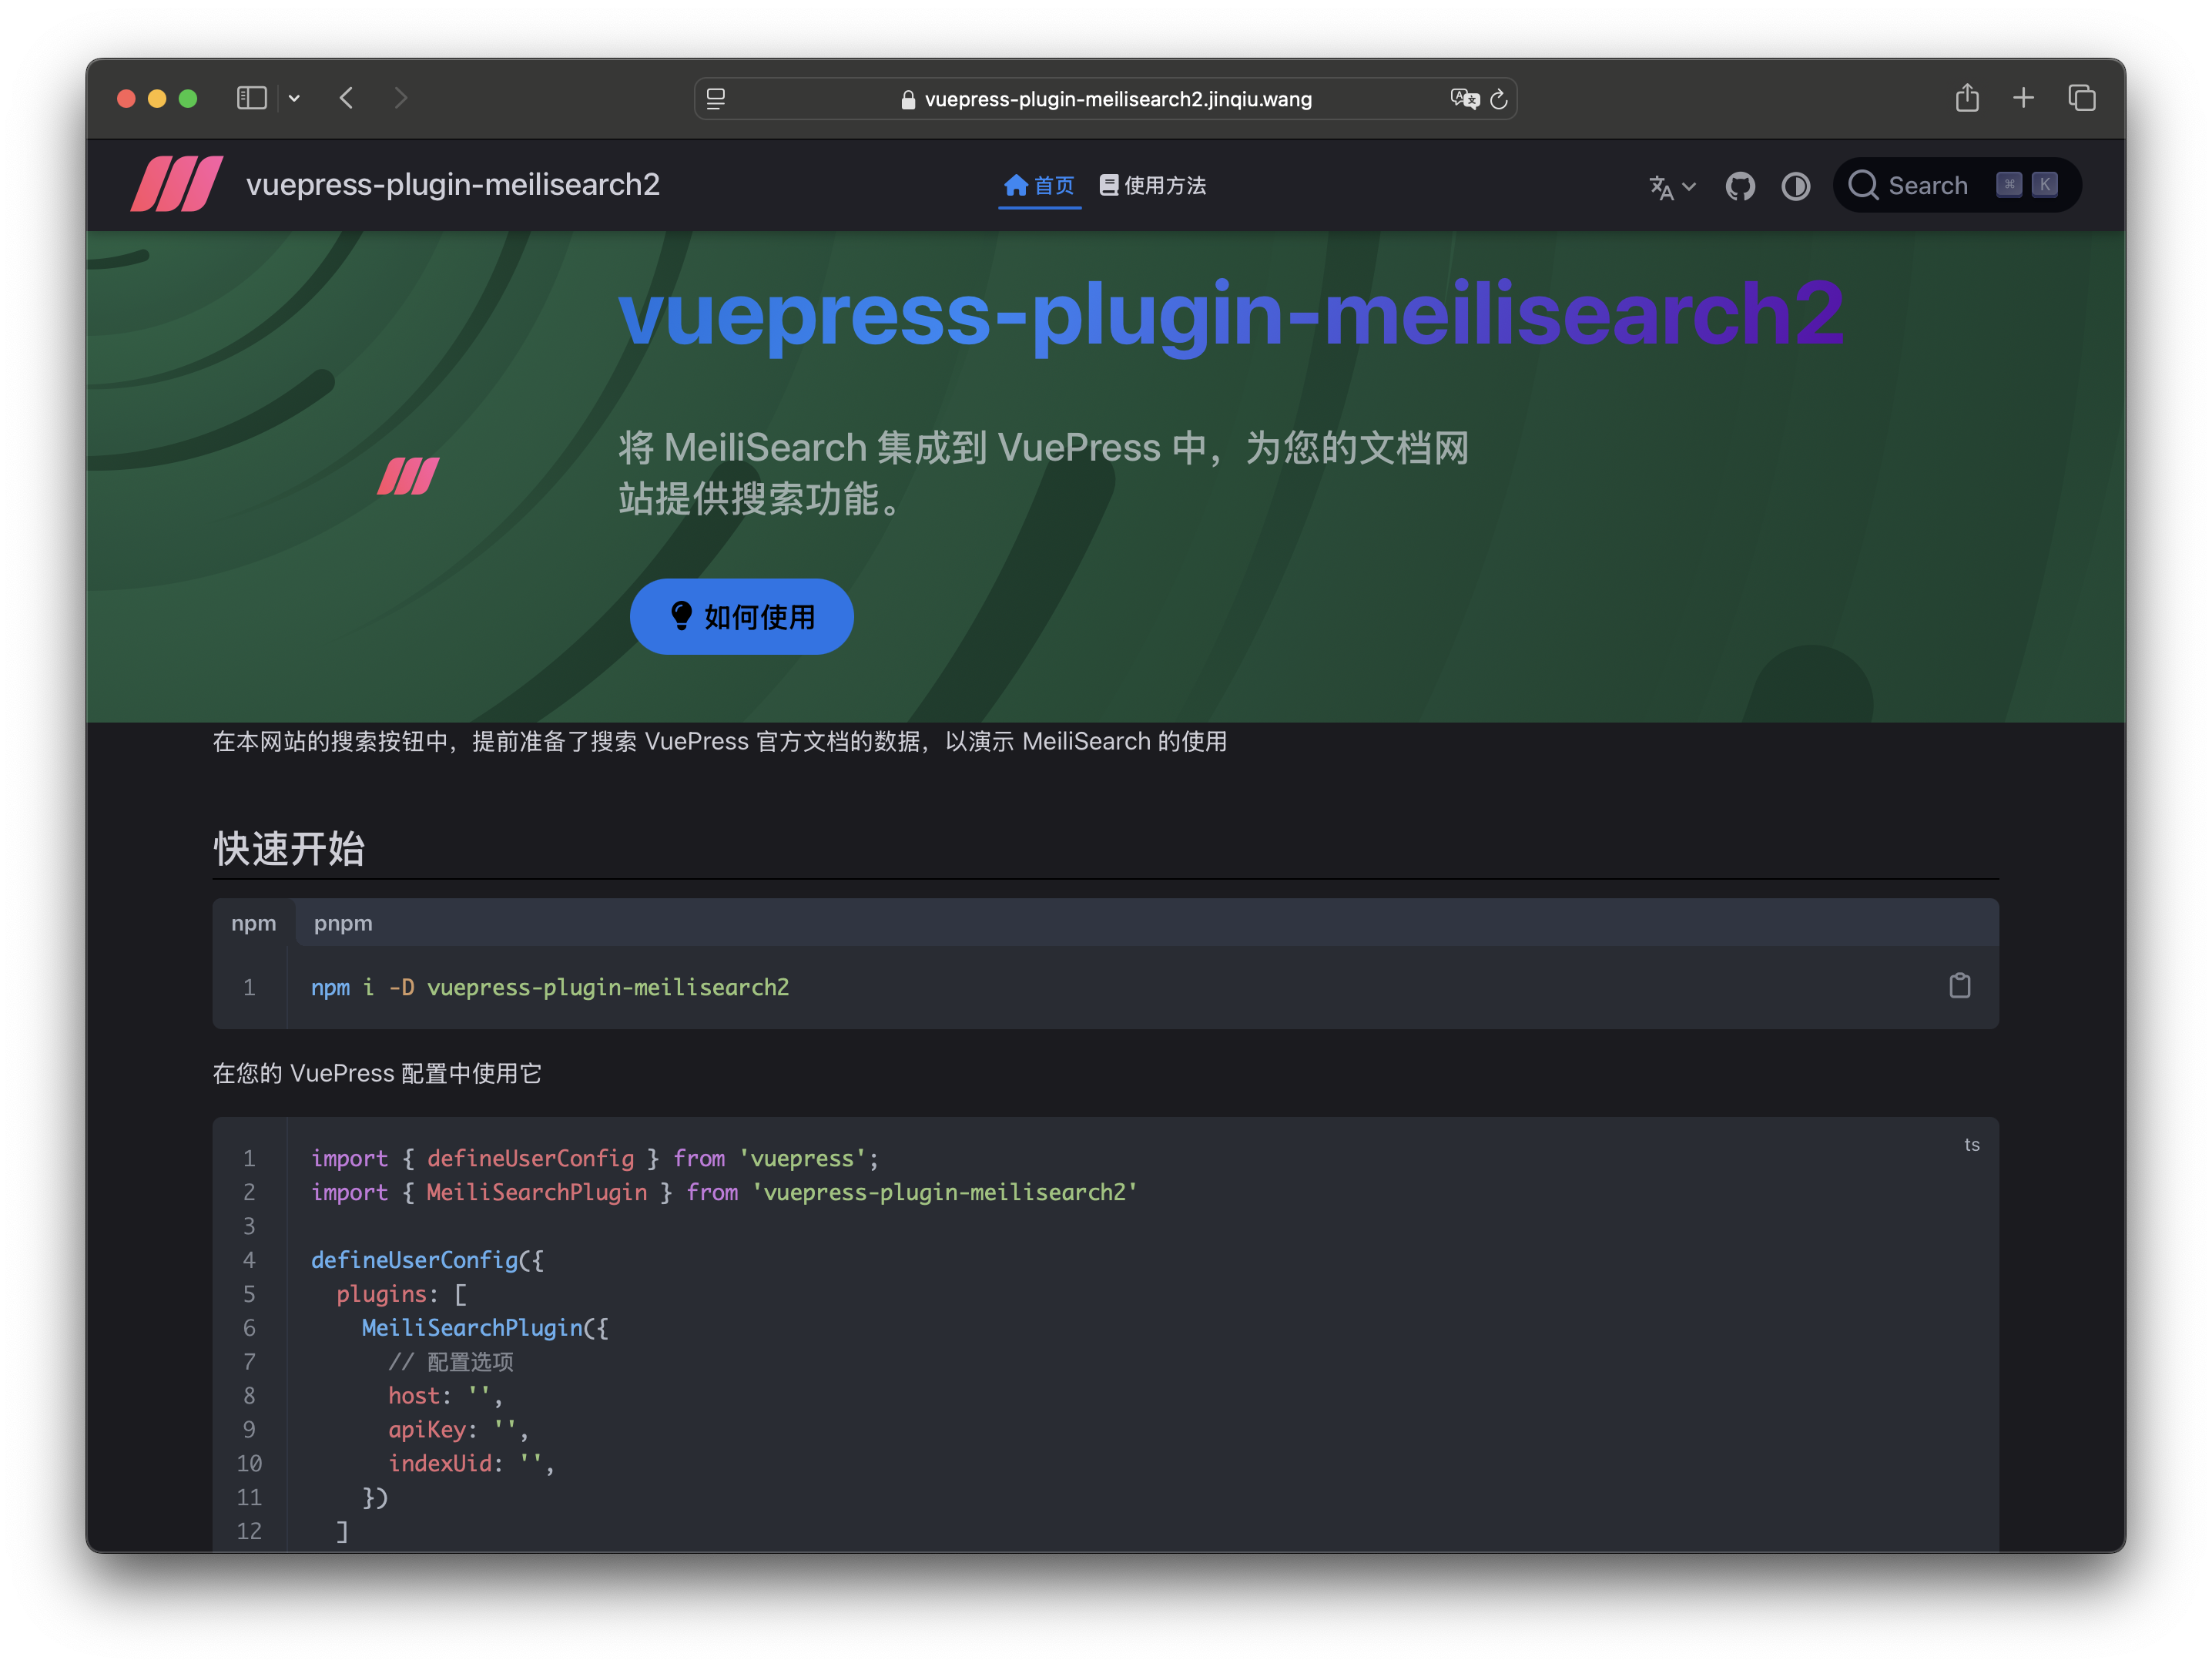This screenshot has width=2212, height=1667.
Task: Click the translate page icon
Action: click(x=1464, y=98)
